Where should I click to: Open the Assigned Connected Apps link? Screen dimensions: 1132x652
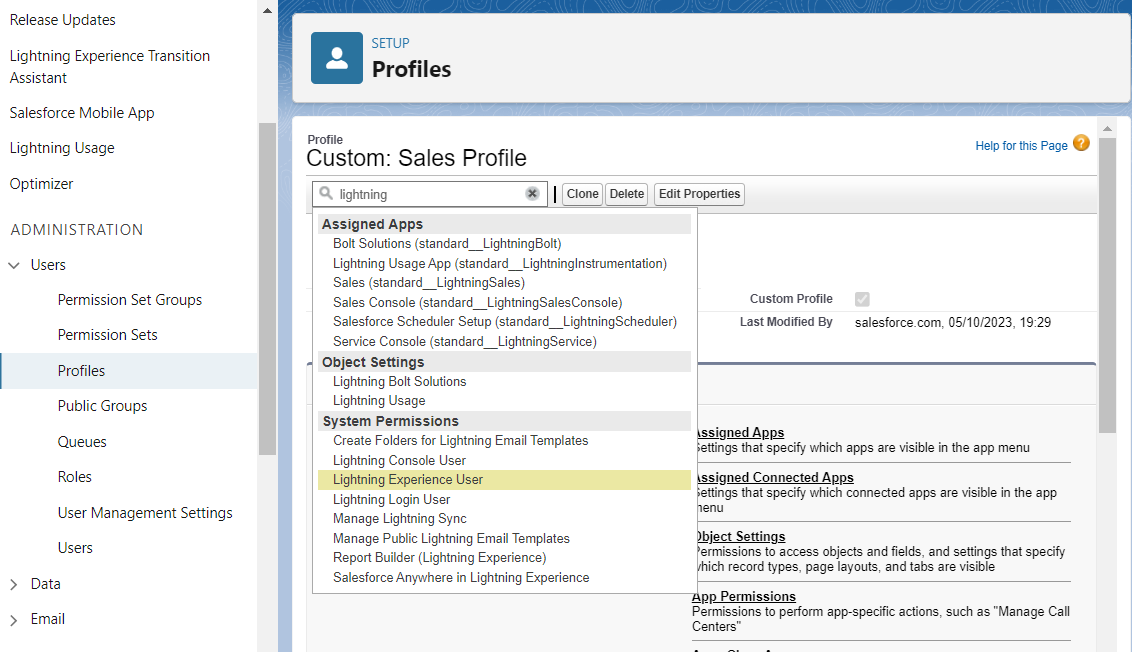coord(773,477)
